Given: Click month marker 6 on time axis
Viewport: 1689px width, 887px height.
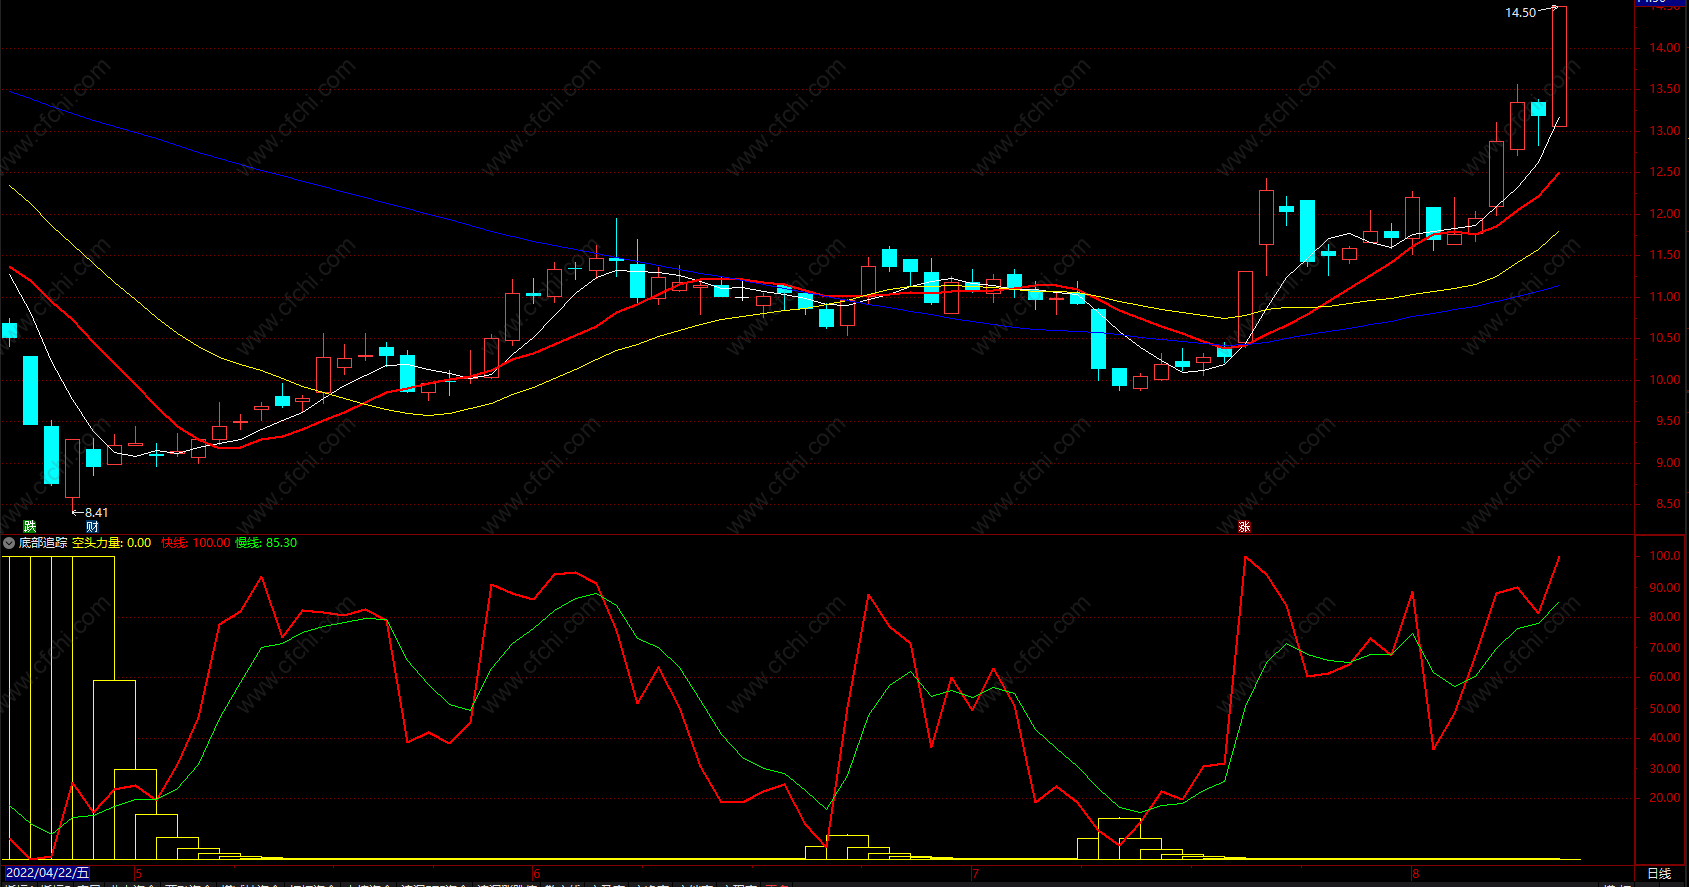Looking at the screenshot, I should pyautogui.click(x=537, y=873).
